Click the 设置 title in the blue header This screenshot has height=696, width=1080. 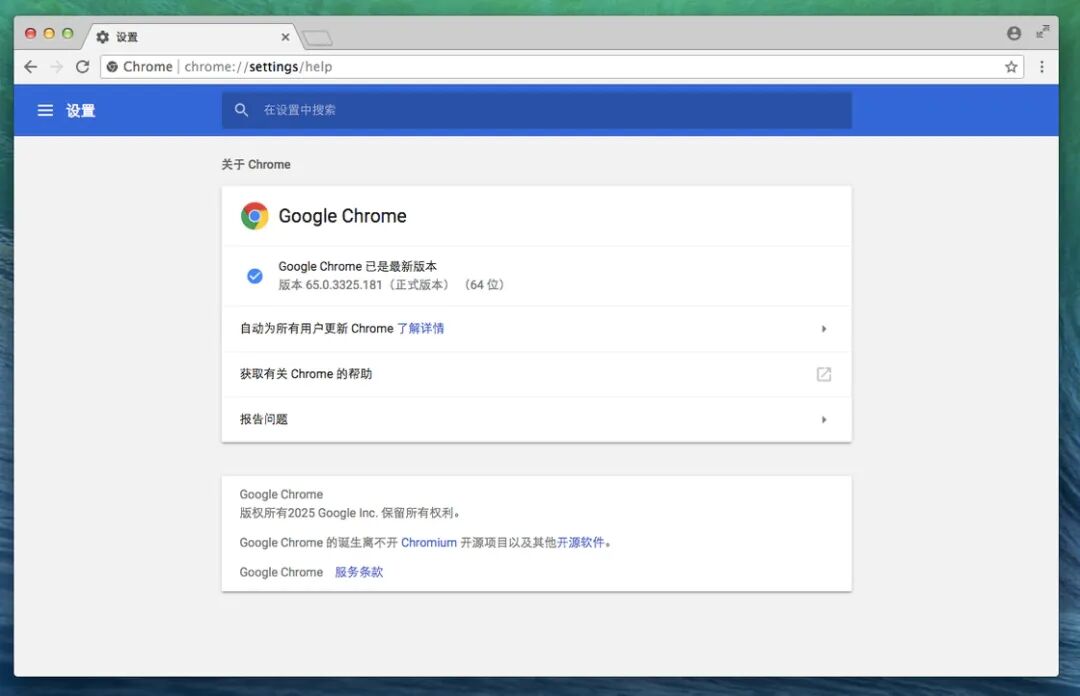point(81,110)
